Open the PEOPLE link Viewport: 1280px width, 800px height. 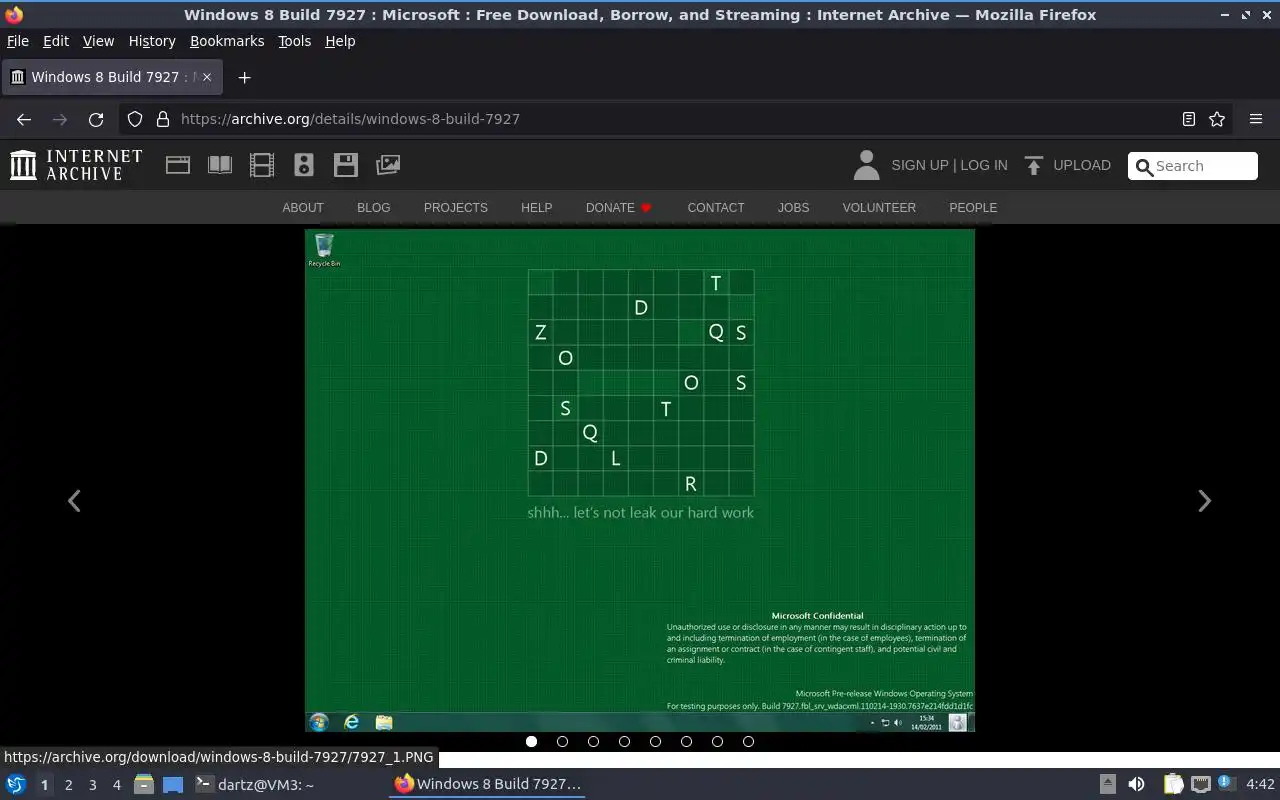tap(973, 207)
